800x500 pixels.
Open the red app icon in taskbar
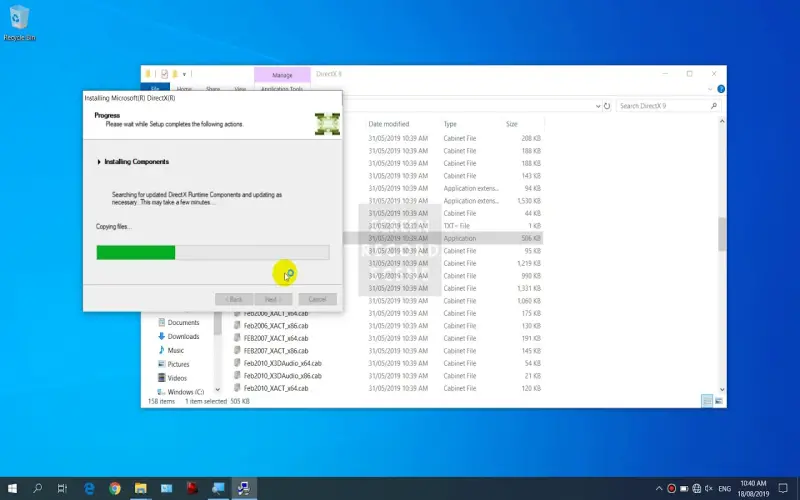[x=192, y=488]
